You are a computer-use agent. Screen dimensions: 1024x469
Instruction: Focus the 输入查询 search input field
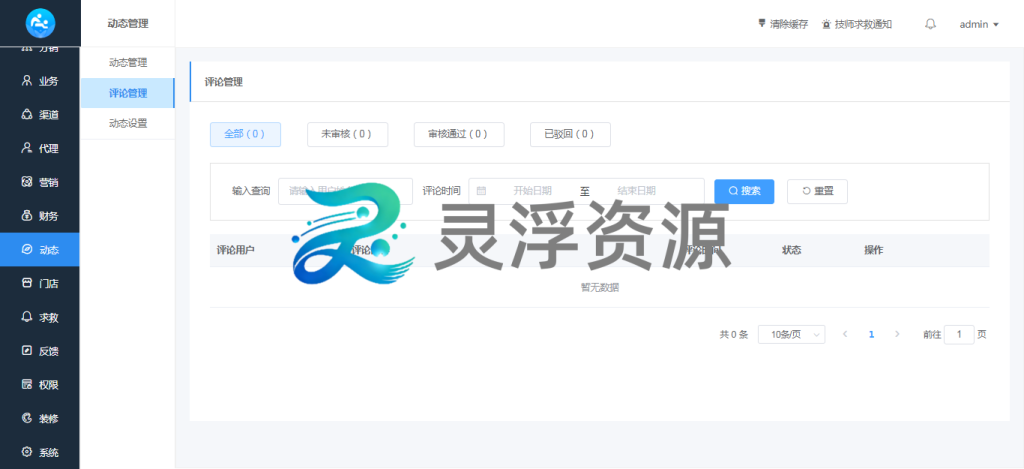tap(345, 191)
